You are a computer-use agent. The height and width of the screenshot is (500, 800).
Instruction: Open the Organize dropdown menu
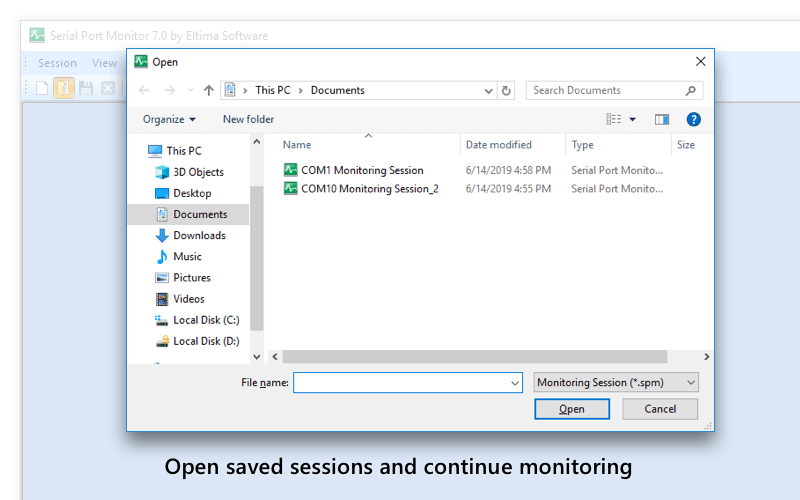coord(169,119)
